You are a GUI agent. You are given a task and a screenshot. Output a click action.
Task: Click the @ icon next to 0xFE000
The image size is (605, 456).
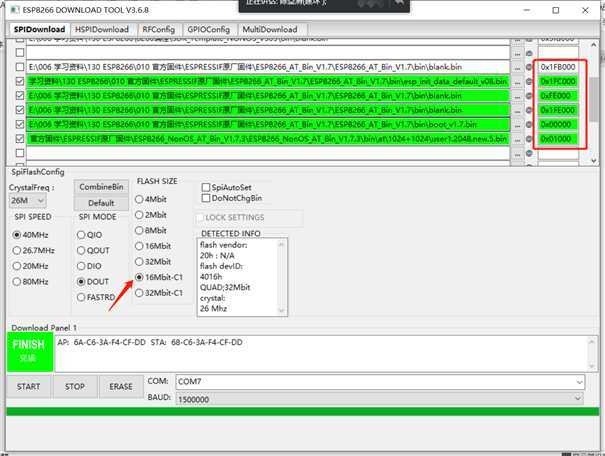coord(529,96)
